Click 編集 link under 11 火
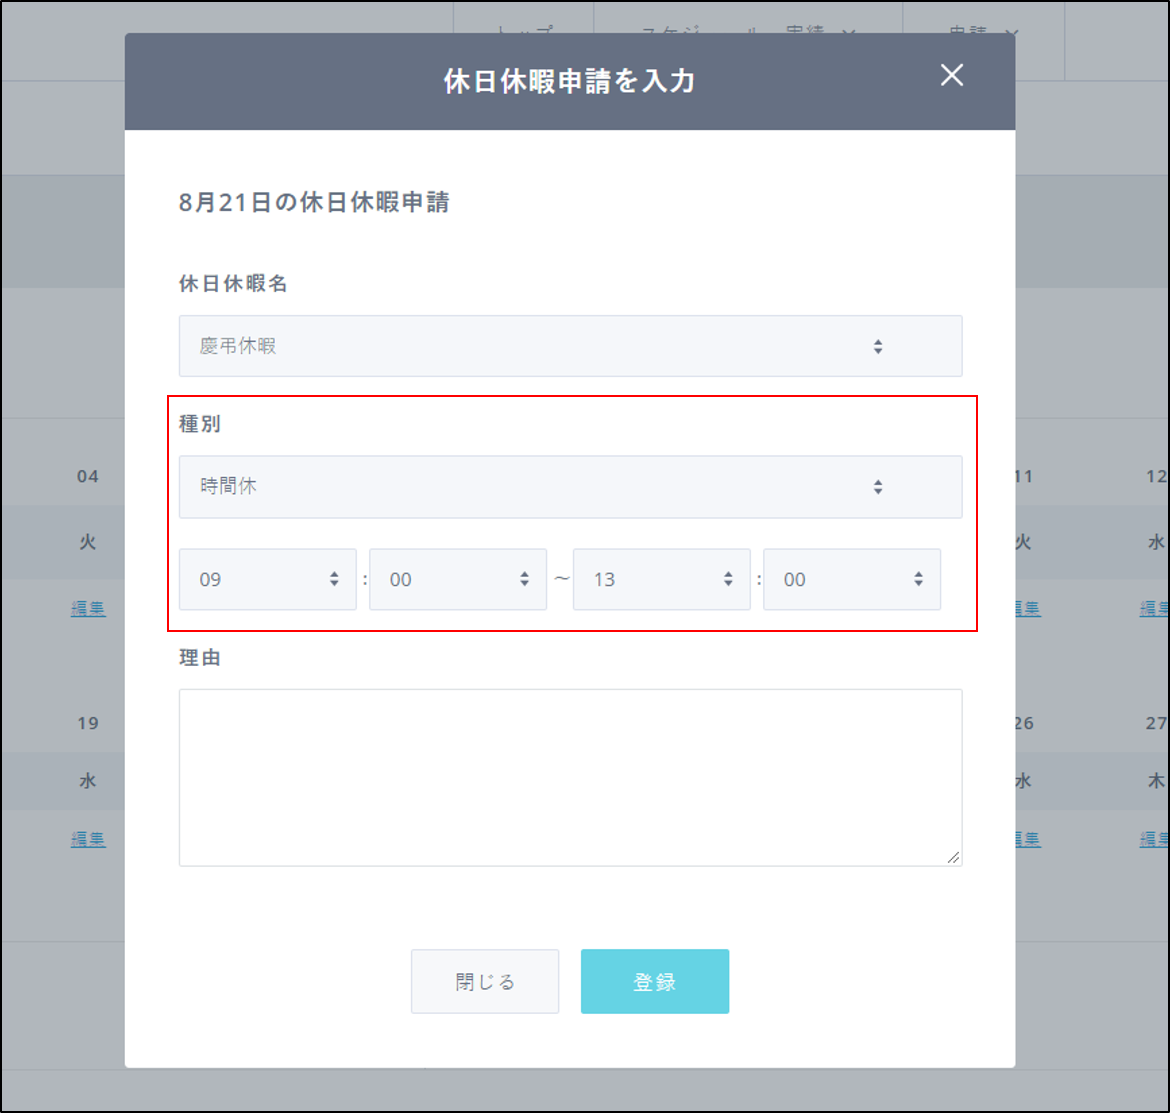 (1026, 608)
